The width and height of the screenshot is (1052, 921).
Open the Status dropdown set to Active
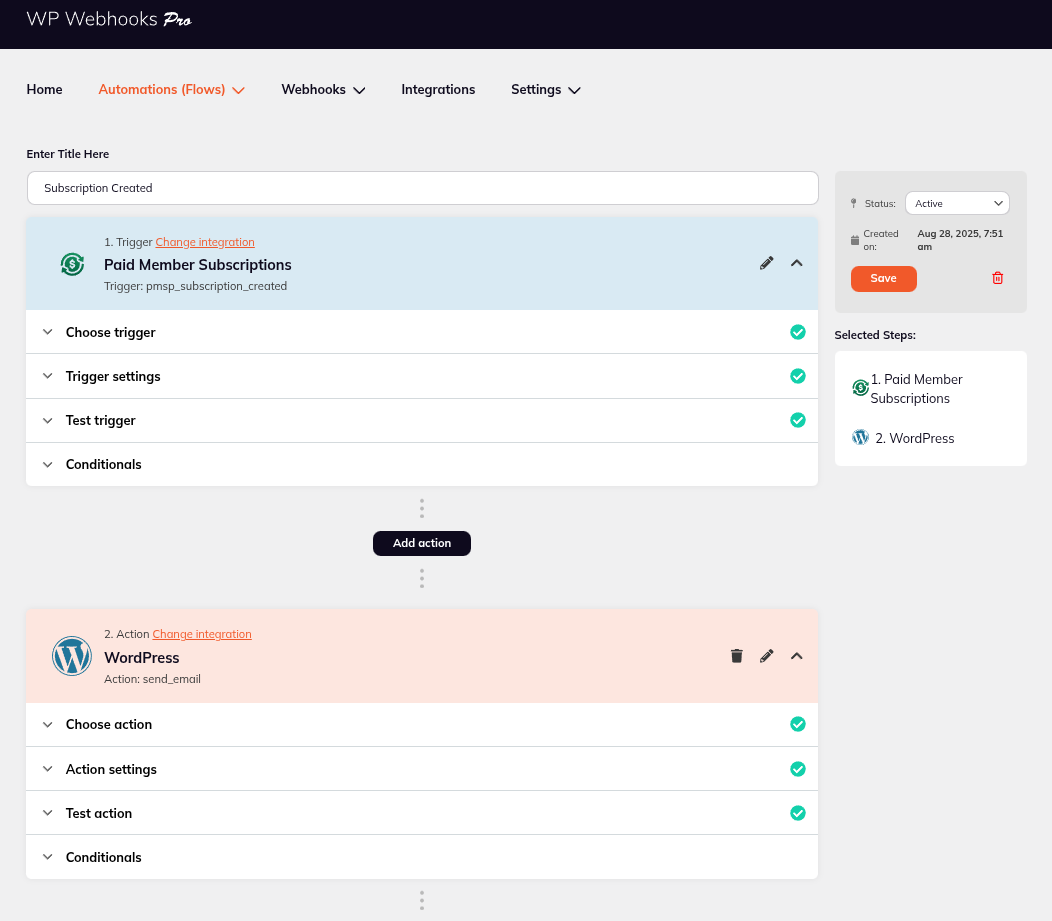click(957, 203)
